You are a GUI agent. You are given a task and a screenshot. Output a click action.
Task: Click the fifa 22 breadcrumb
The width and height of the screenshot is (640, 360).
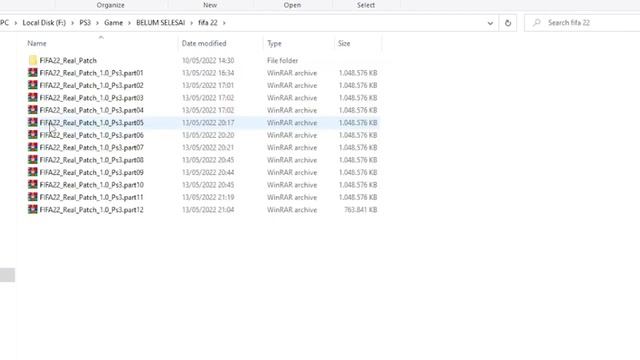point(208,23)
